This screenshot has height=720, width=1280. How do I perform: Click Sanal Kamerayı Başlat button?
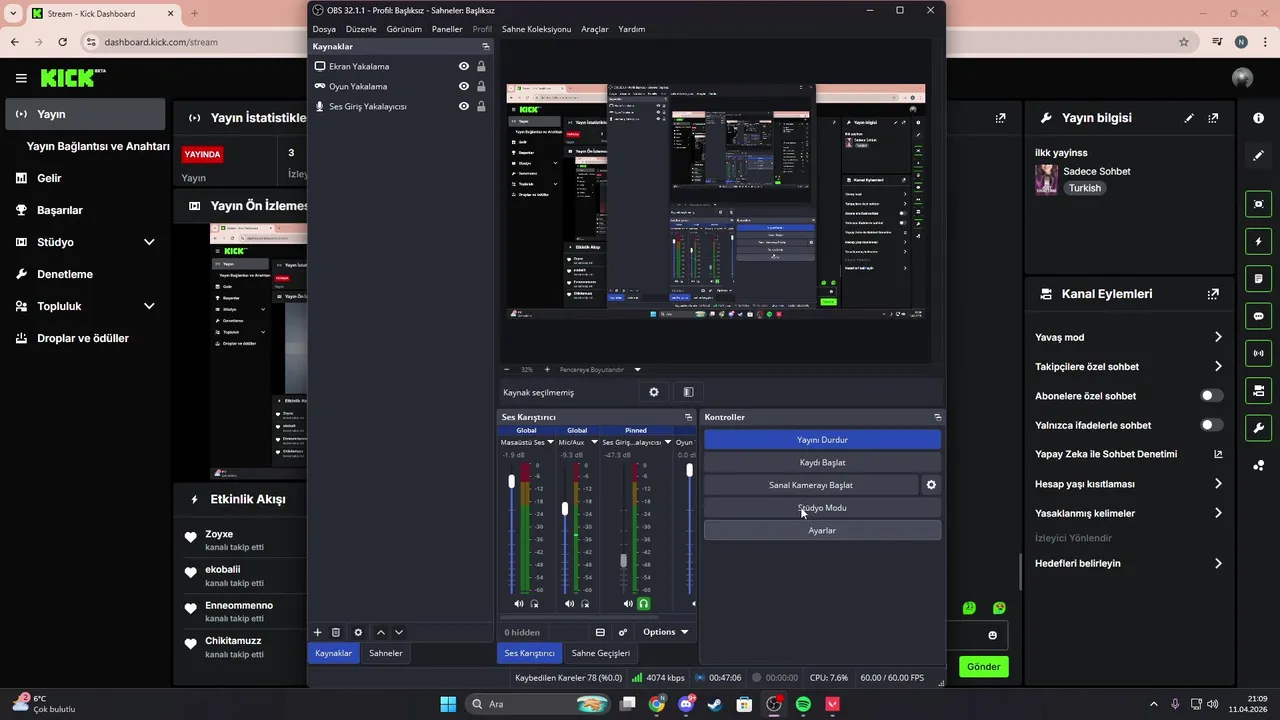click(x=811, y=485)
